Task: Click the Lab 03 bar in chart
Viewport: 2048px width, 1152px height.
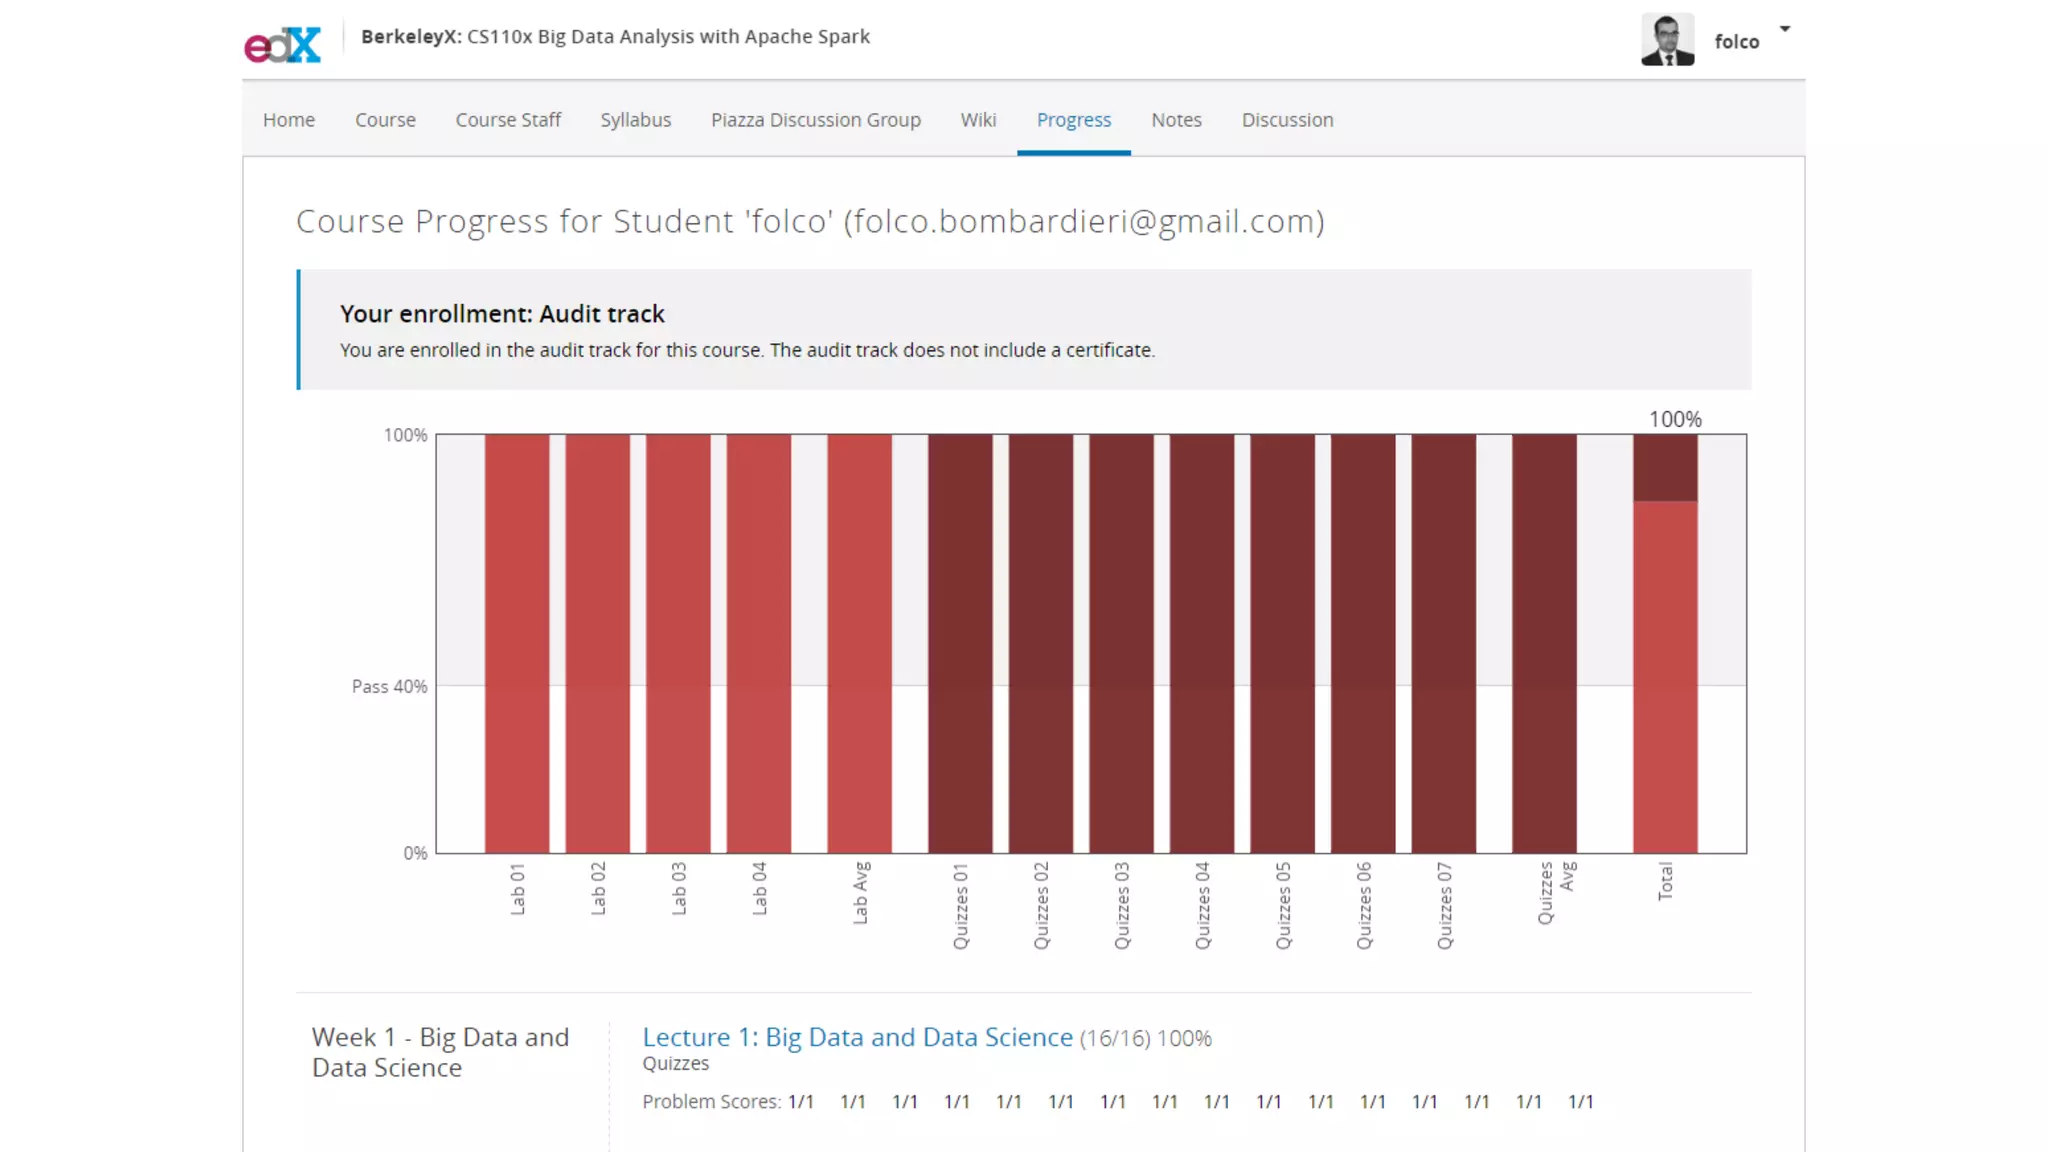Action: [678, 643]
